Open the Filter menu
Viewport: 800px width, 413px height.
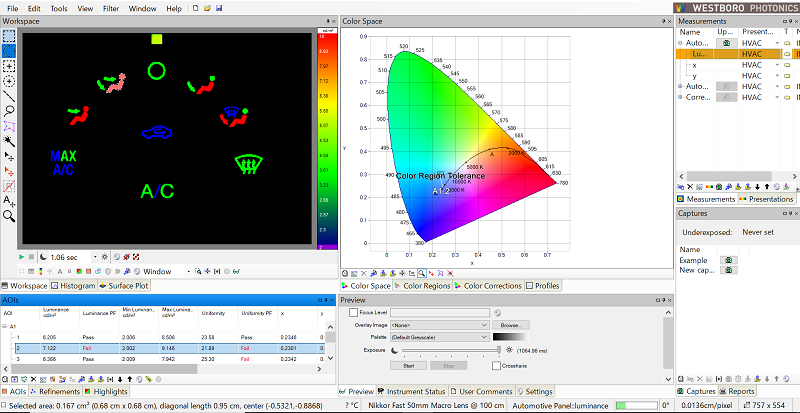(x=111, y=9)
